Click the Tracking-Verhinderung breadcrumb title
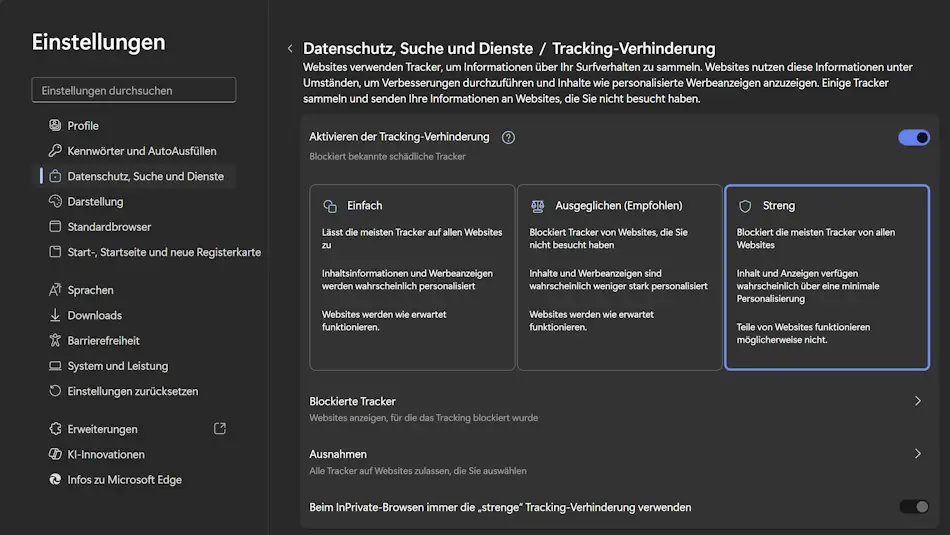The height and width of the screenshot is (535, 950). pos(633,48)
